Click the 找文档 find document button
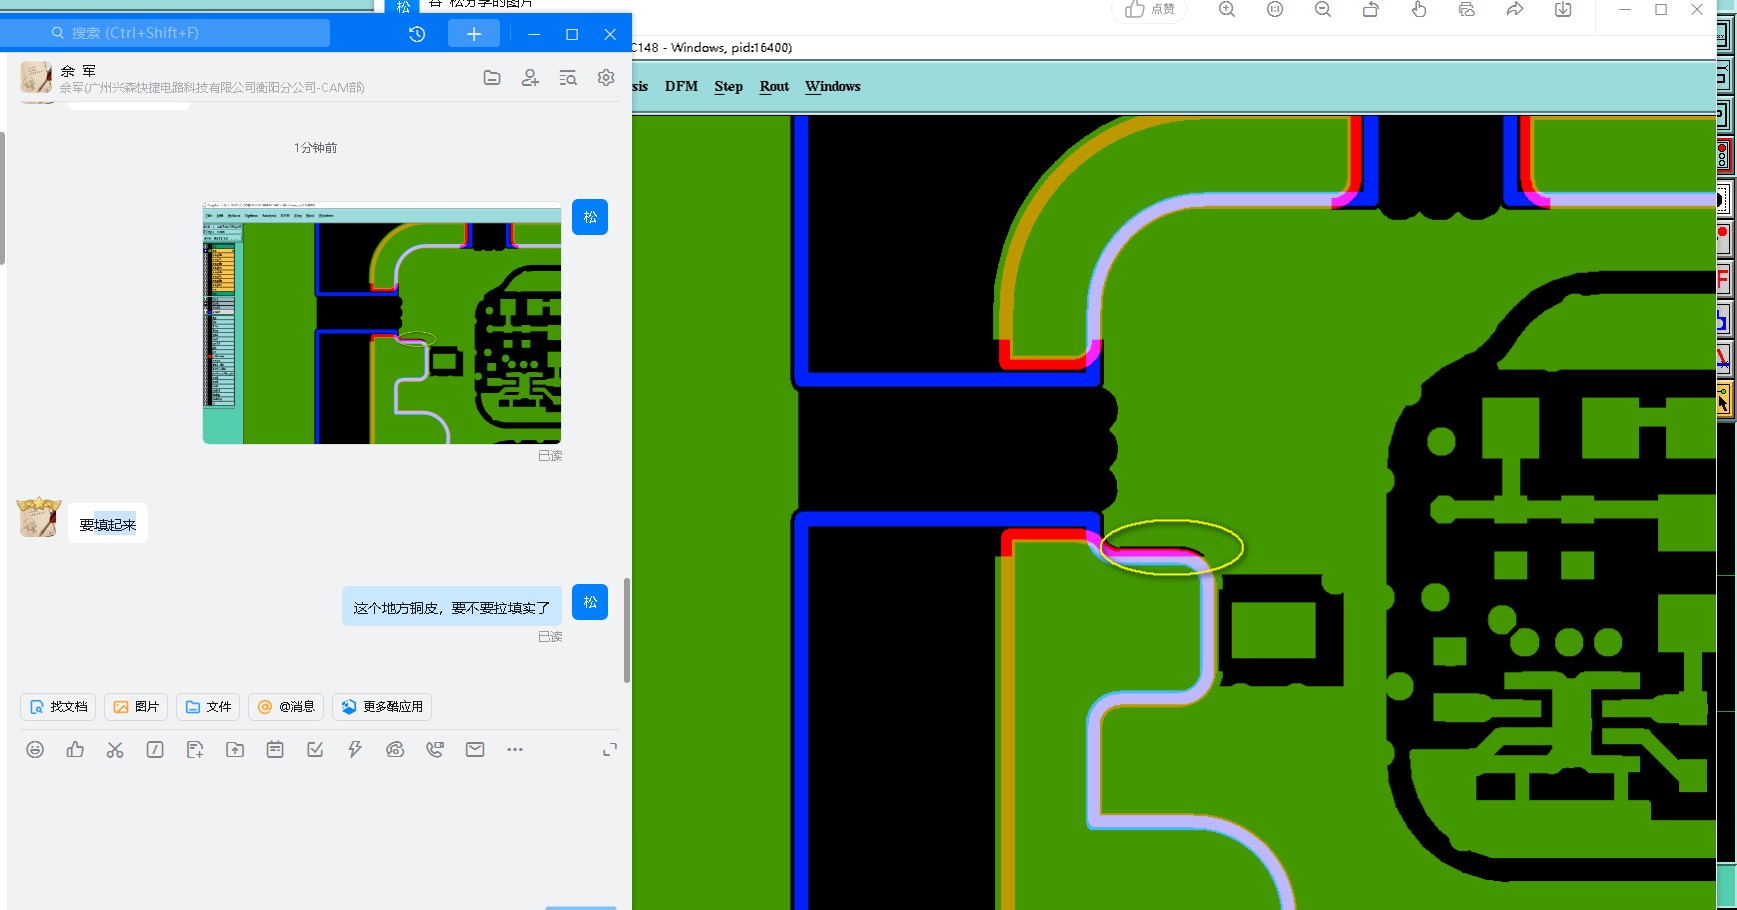1737x910 pixels. click(x=58, y=707)
